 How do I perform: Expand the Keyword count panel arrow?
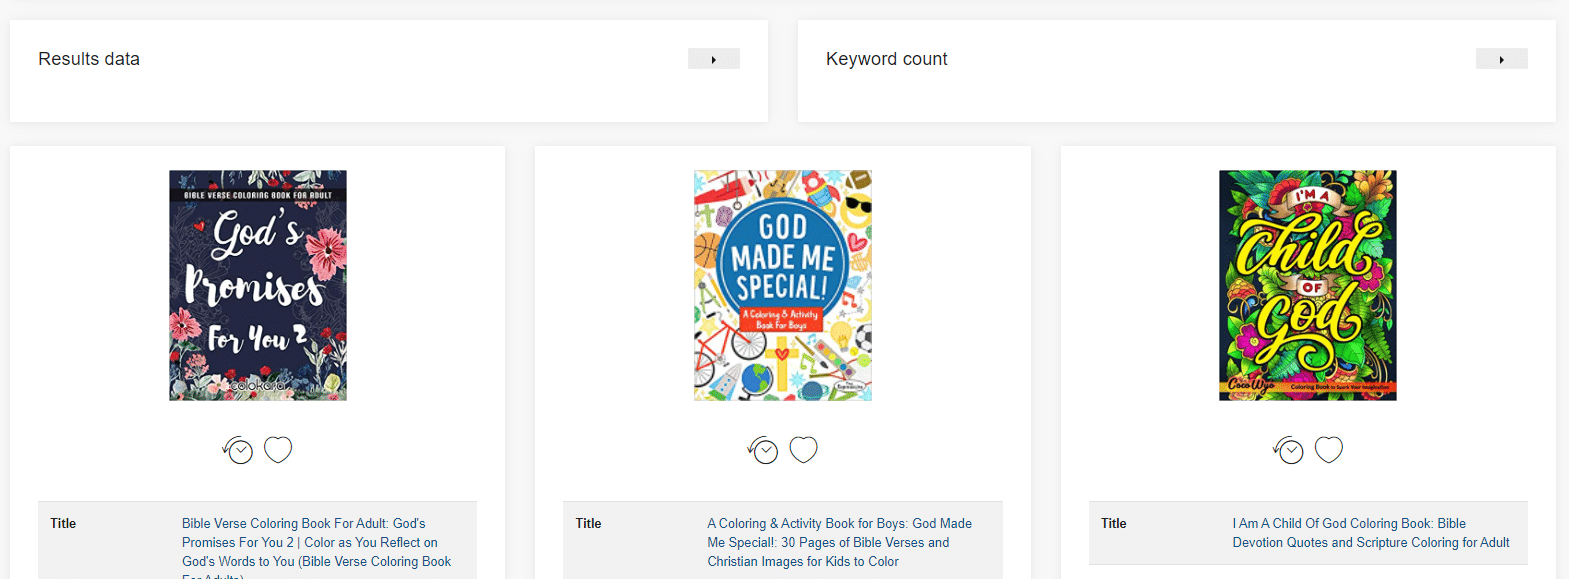[x=1501, y=59]
